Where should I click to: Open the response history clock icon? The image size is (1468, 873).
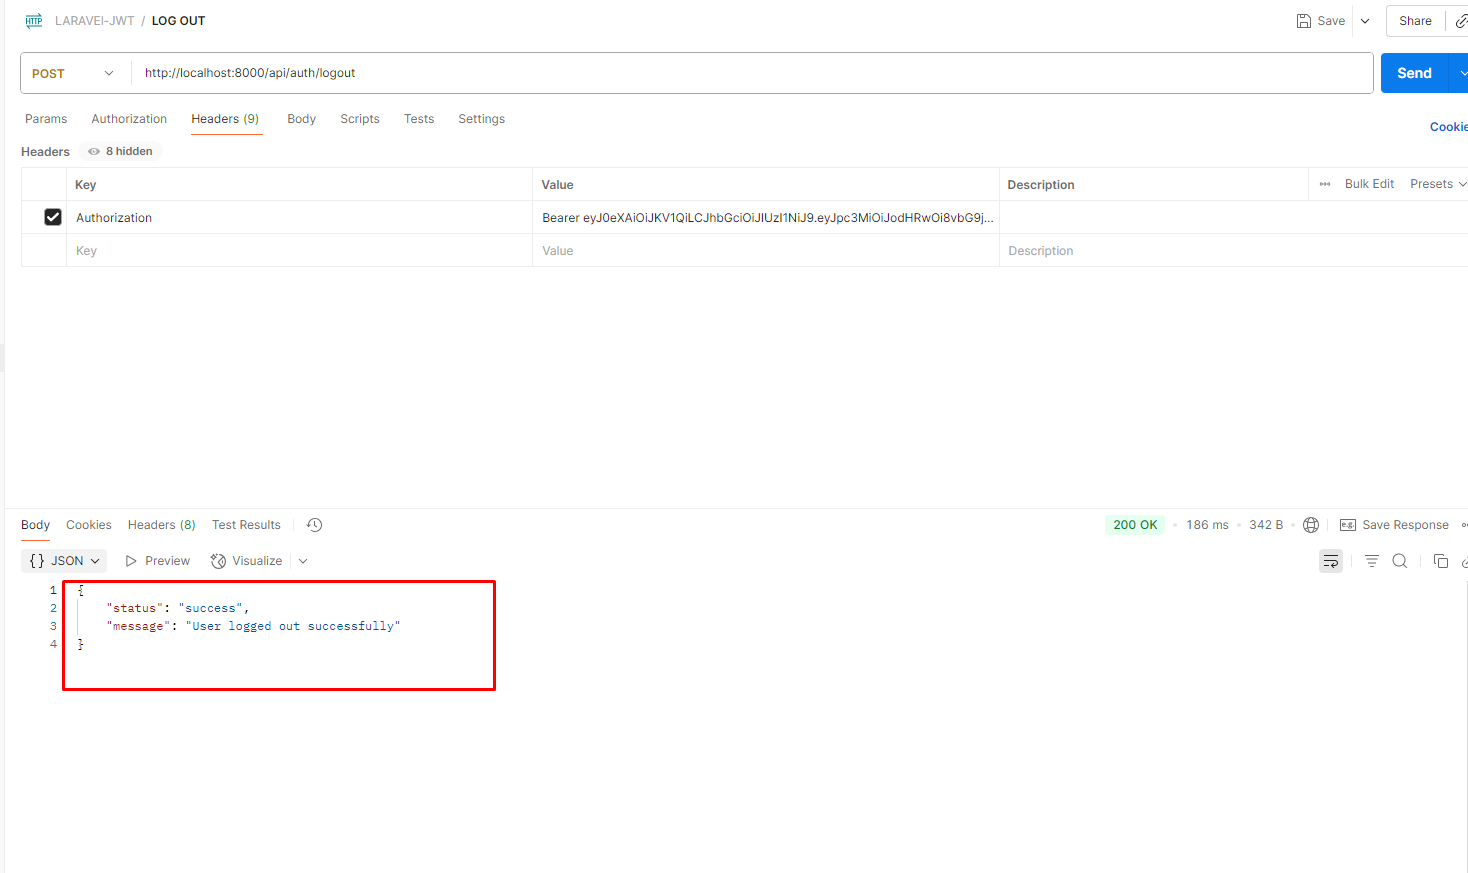[x=314, y=525]
